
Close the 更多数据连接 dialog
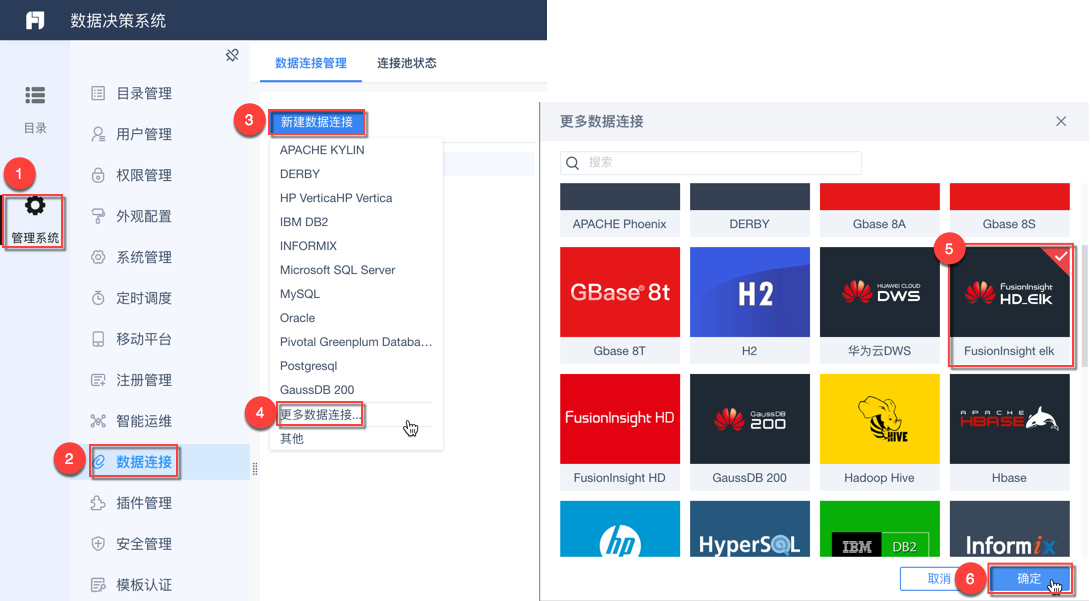[x=1061, y=121]
